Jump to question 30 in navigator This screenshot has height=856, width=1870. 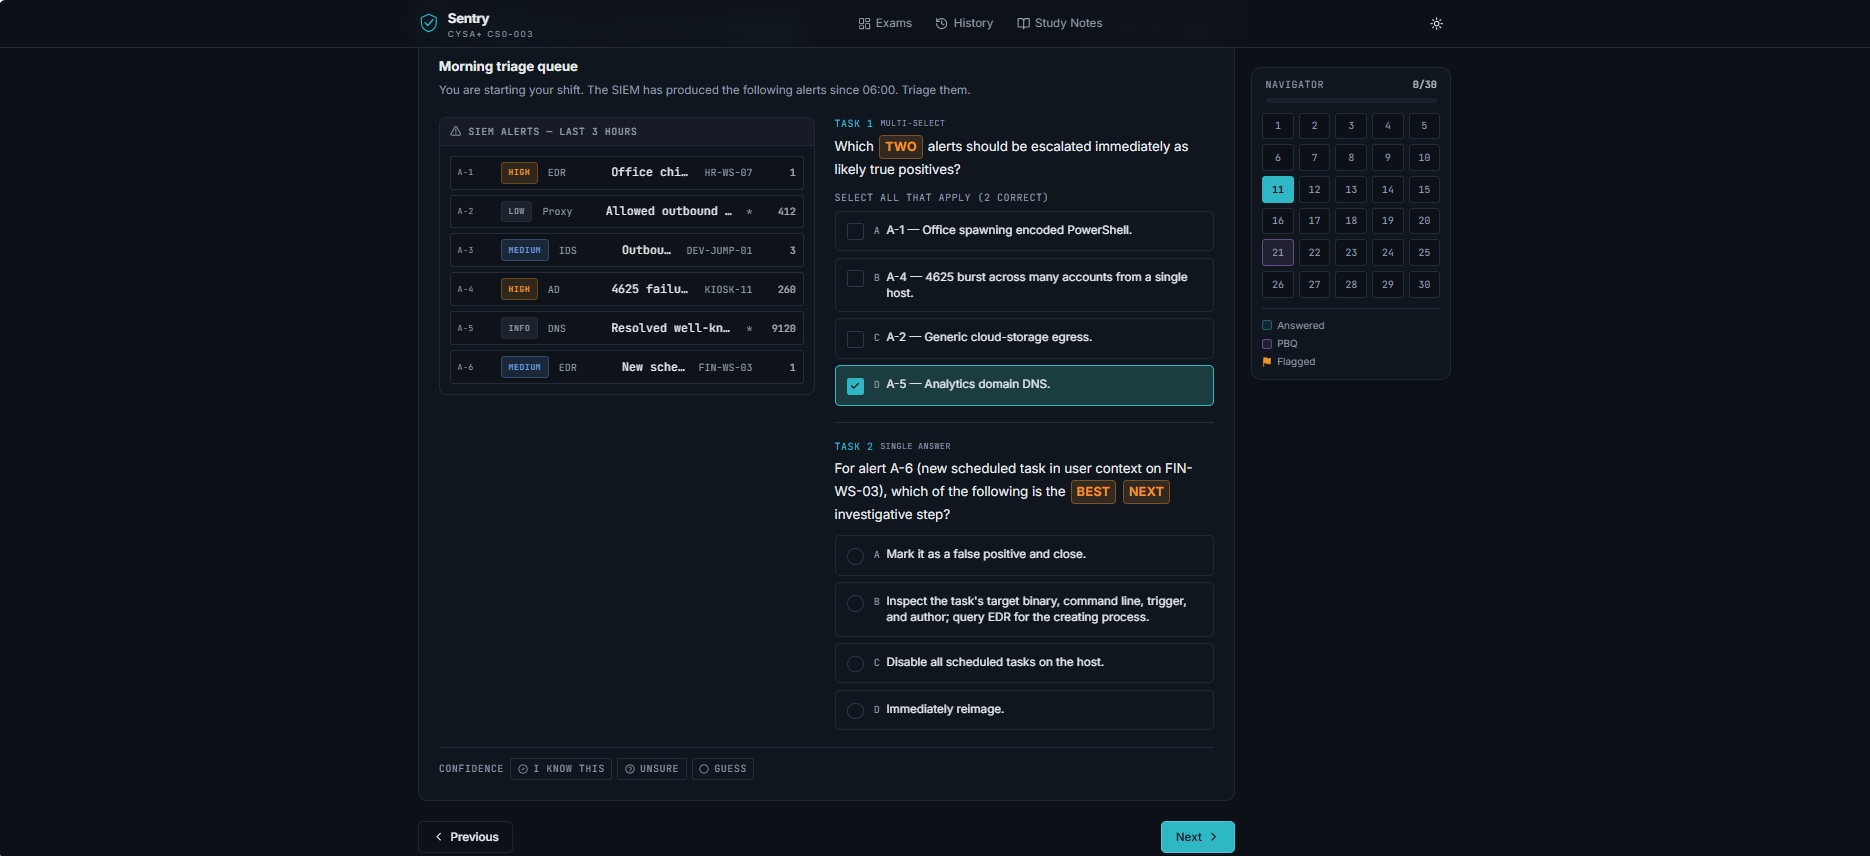(1424, 284)
